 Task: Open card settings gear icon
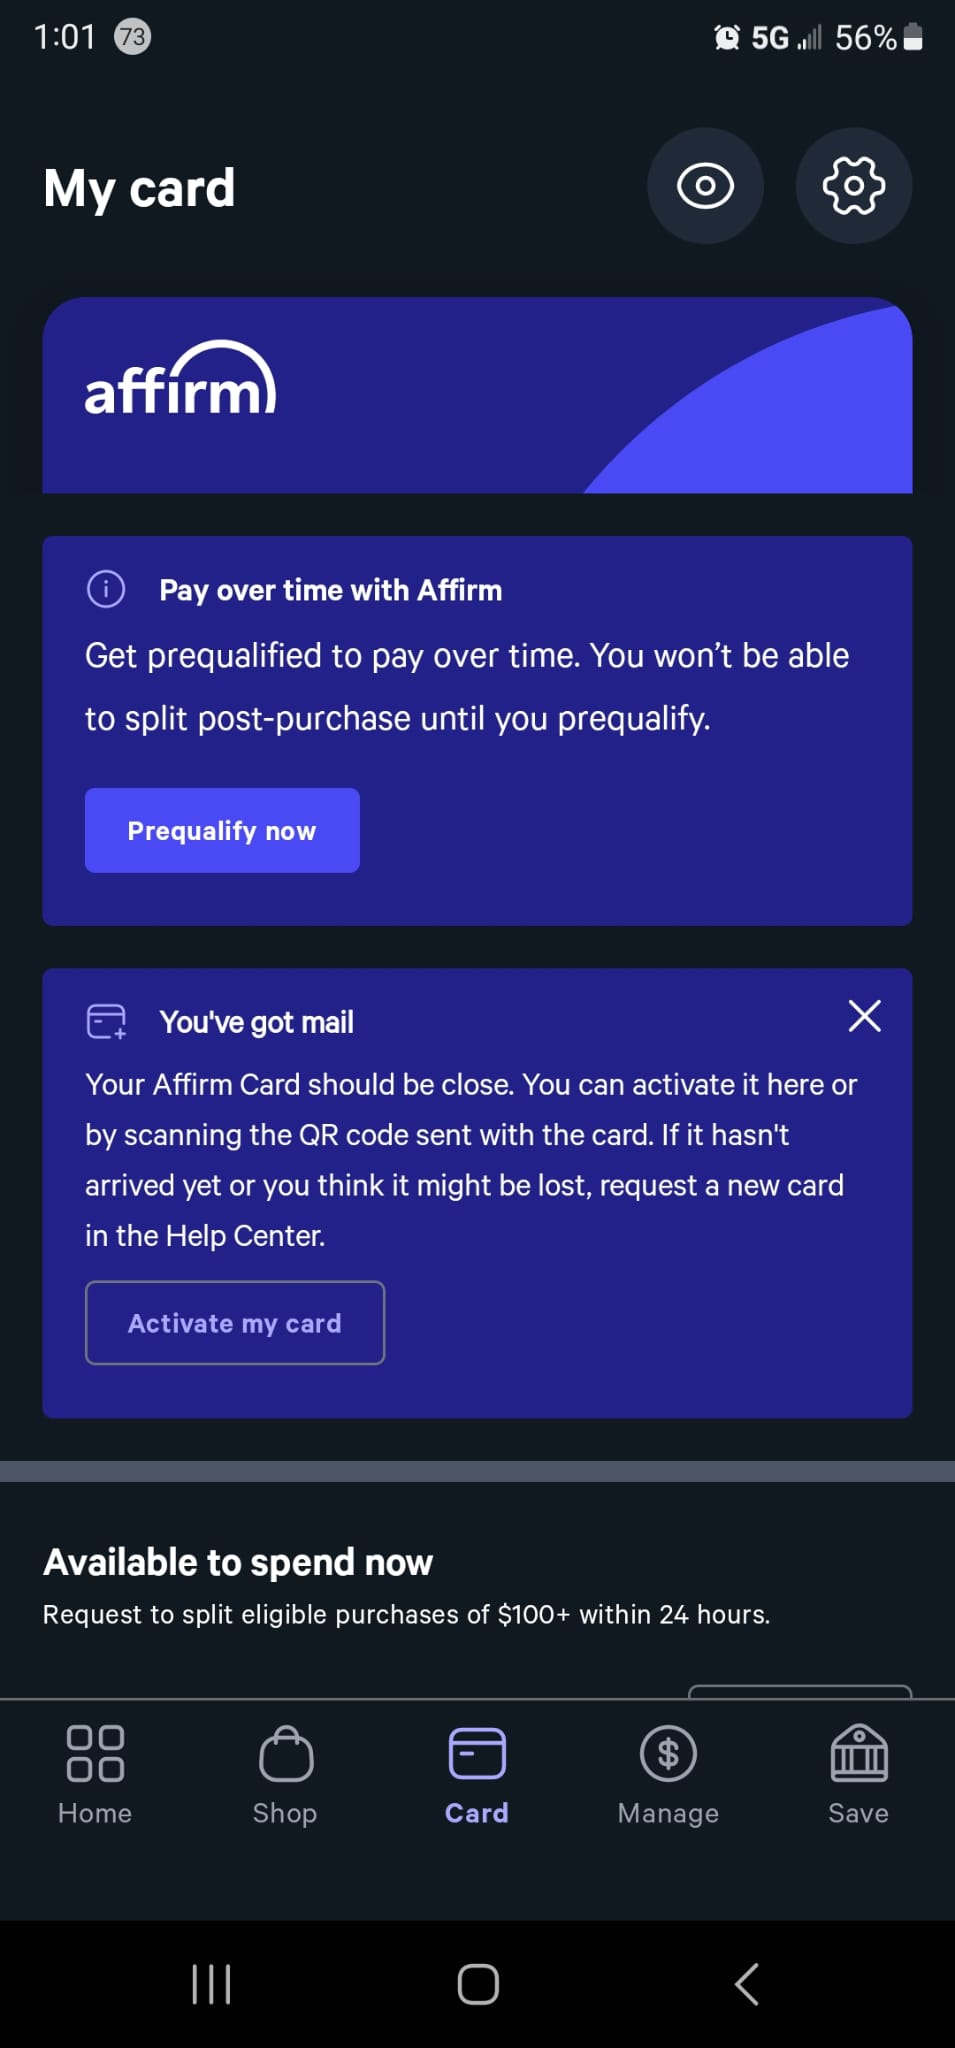[853, 186]
